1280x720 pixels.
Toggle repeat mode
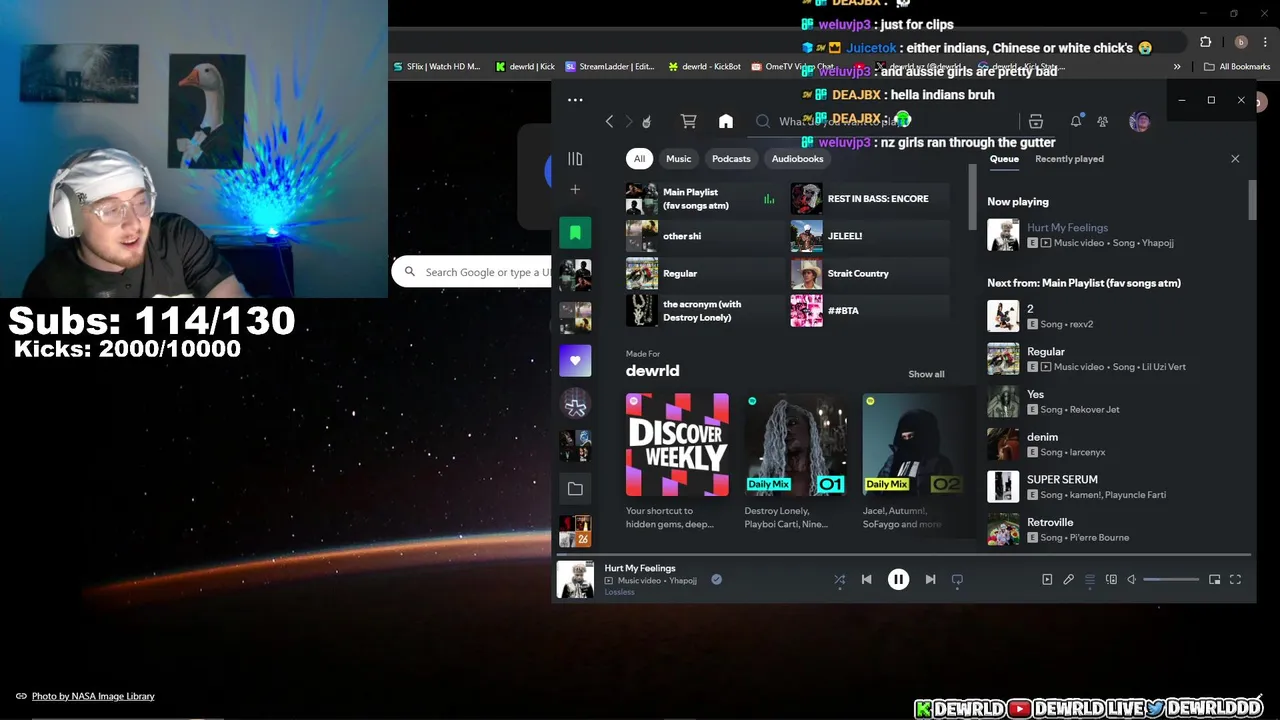click(957, 579)
